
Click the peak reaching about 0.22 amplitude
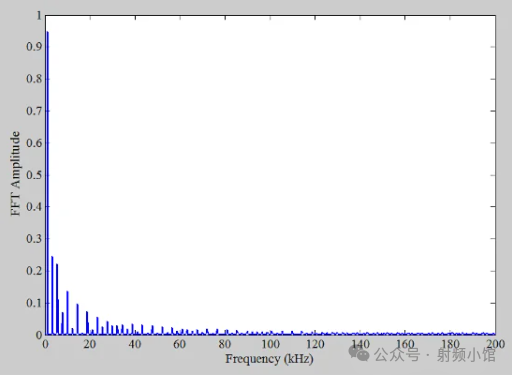coord(57,299)
